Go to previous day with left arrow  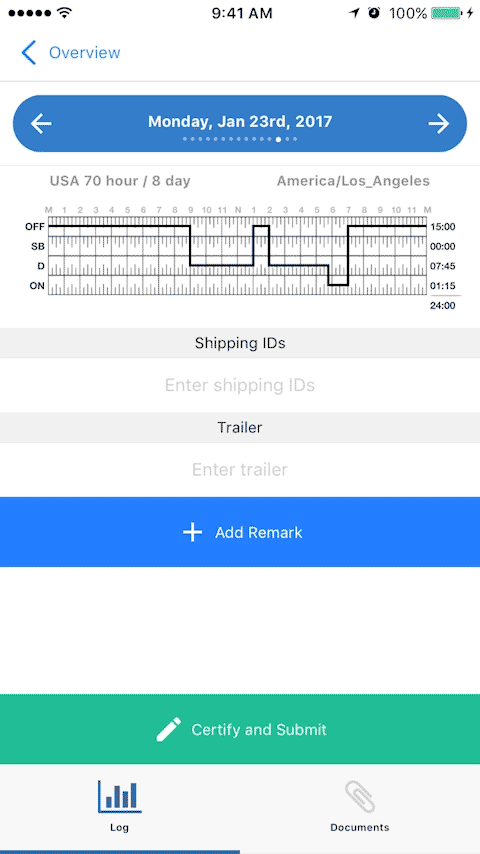[41, 124]
